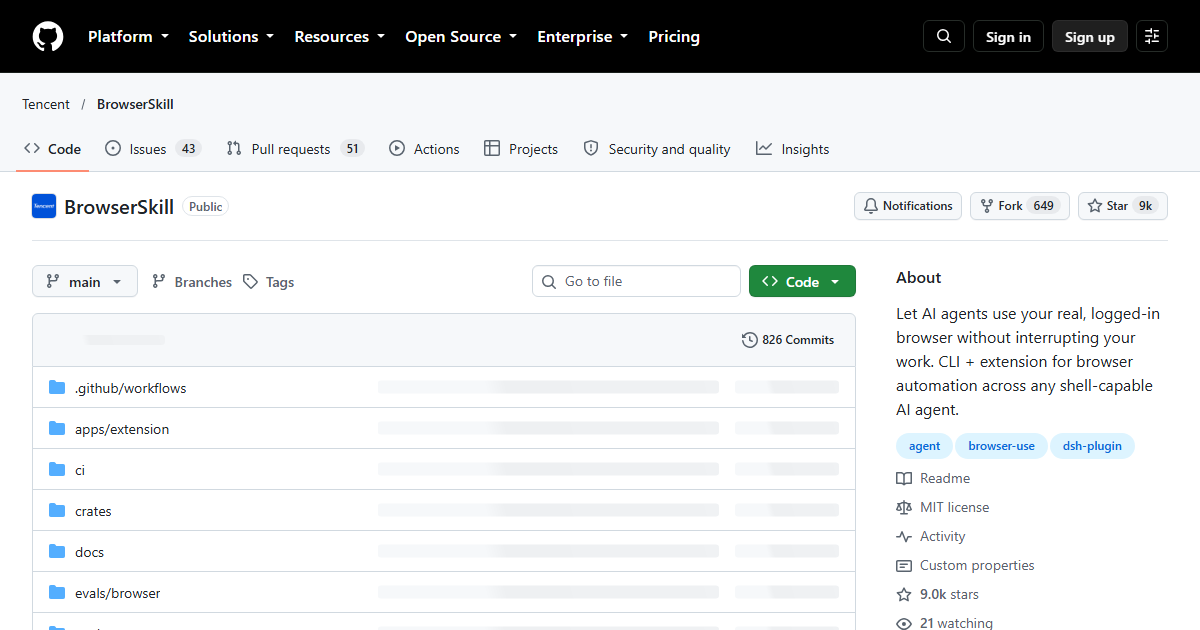Click the Issues count badge 43
1200x630 pixels.
188,149
